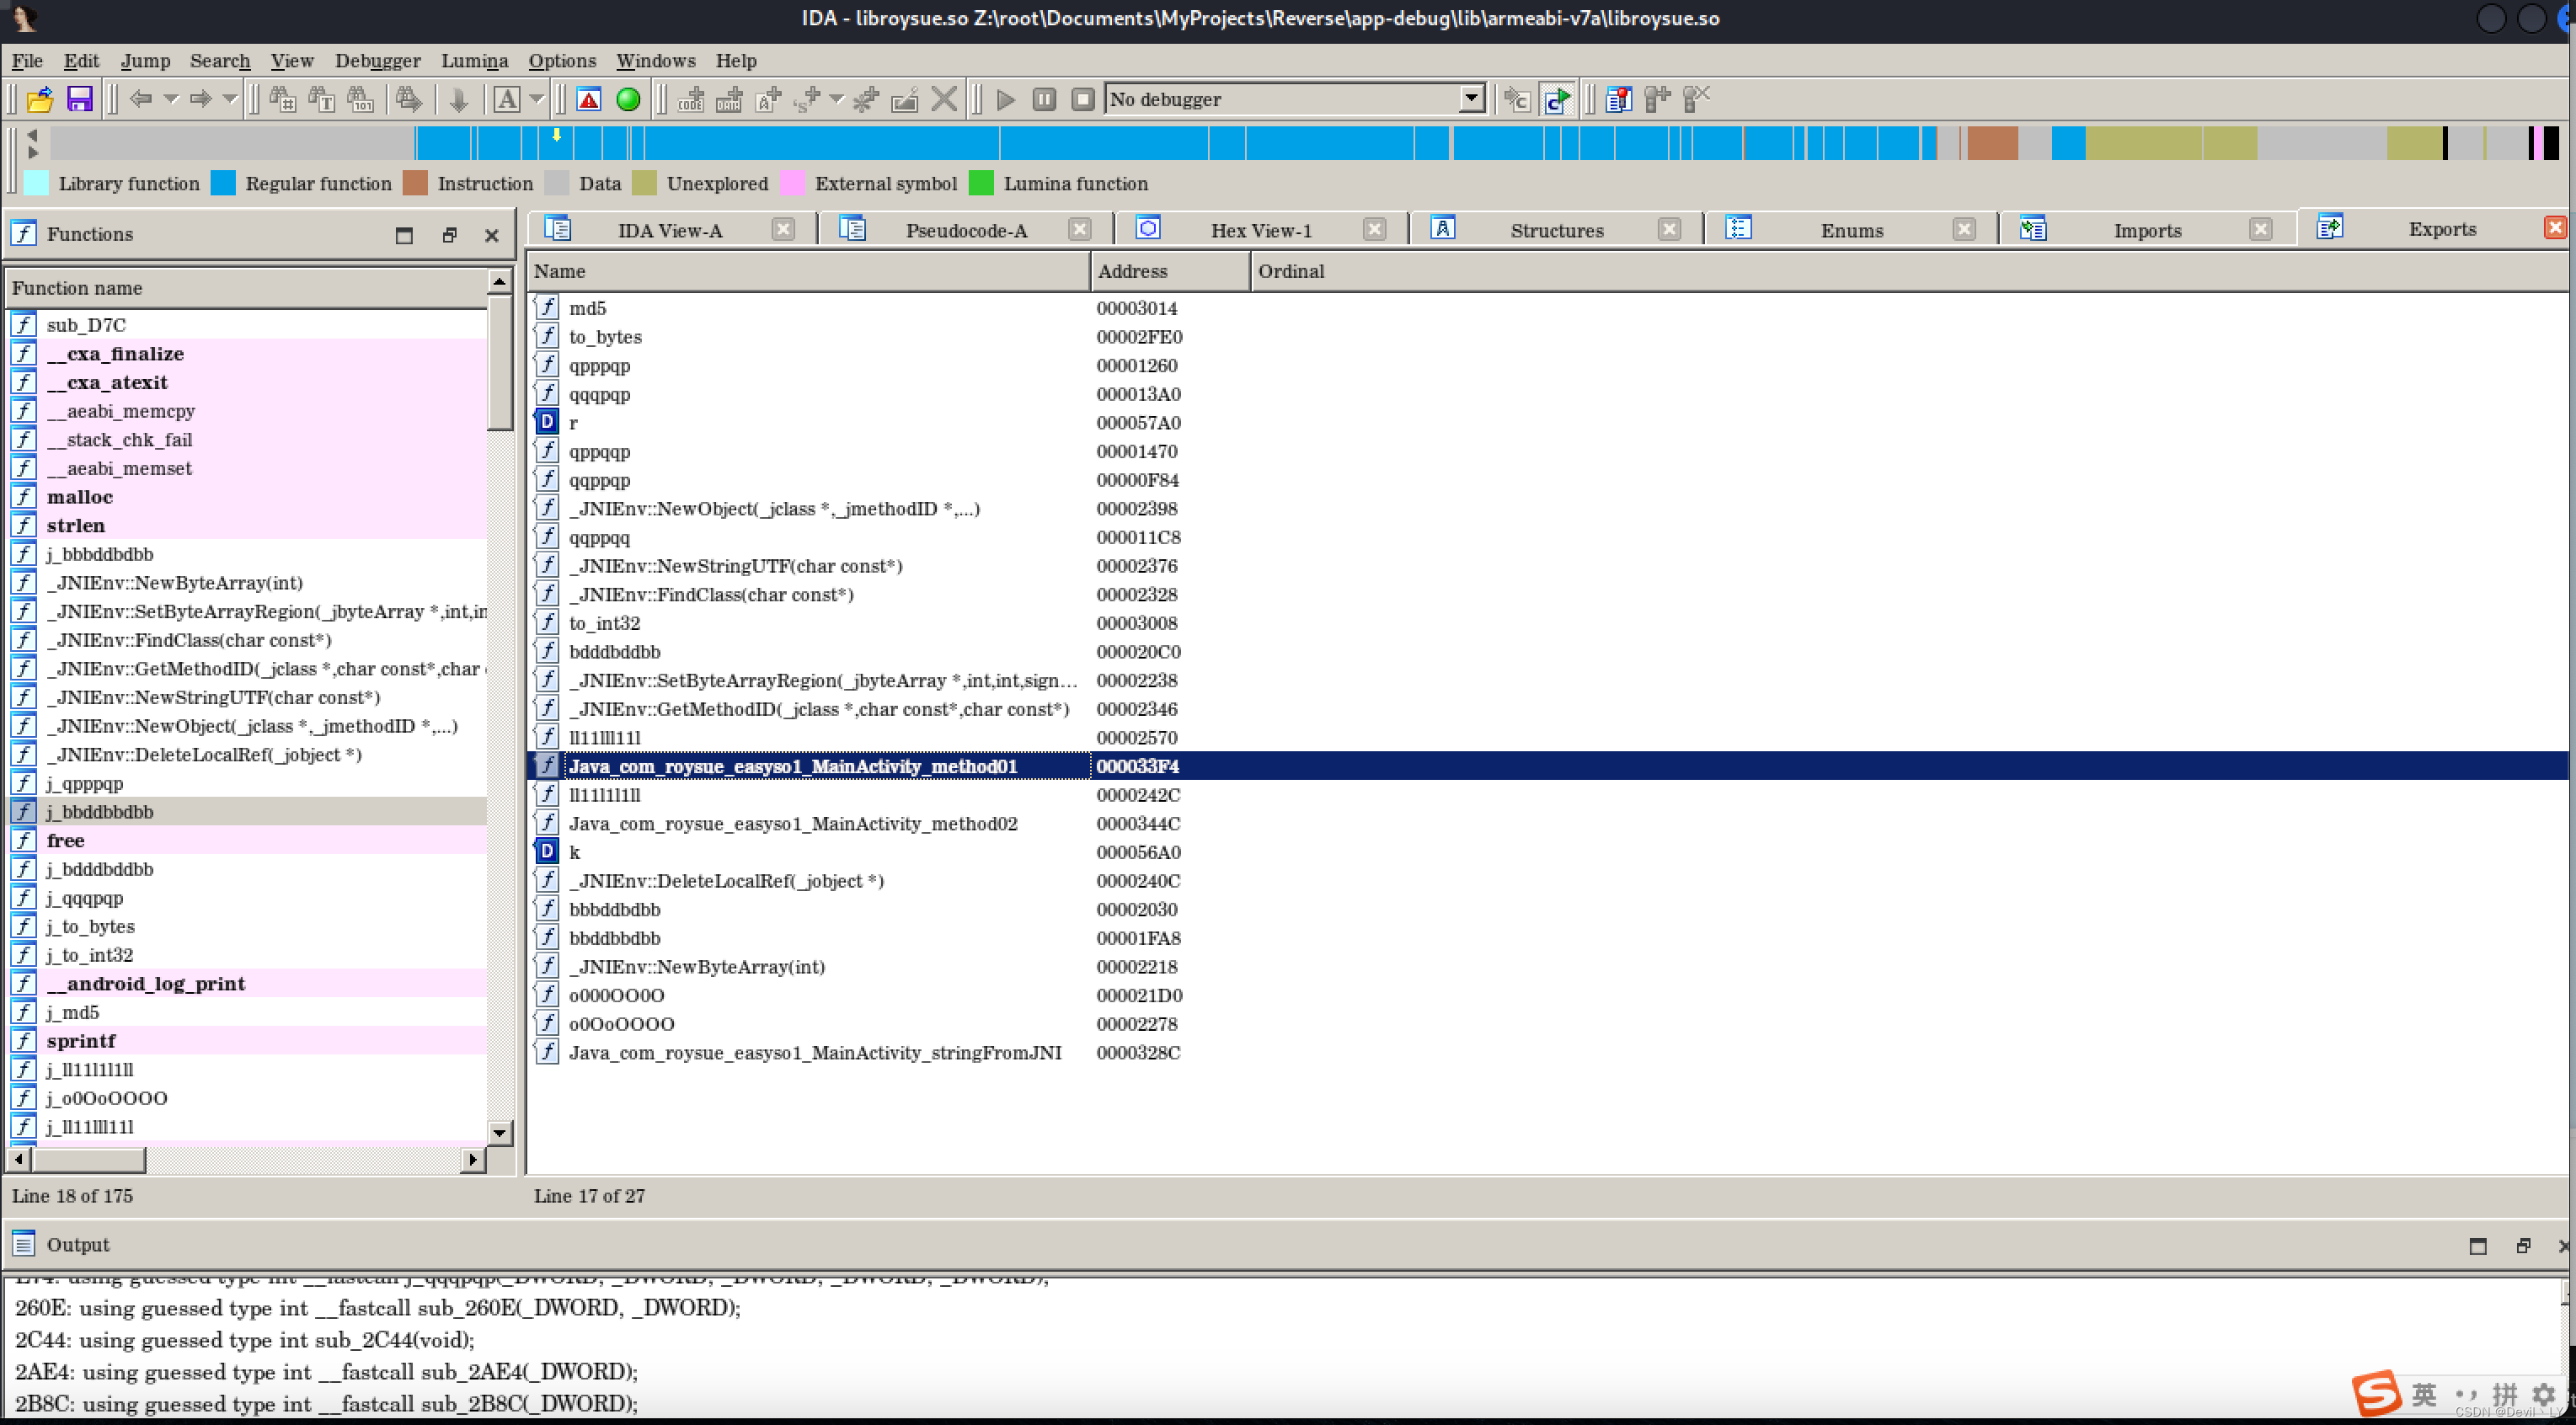Open the File menu

coord(27,61)
